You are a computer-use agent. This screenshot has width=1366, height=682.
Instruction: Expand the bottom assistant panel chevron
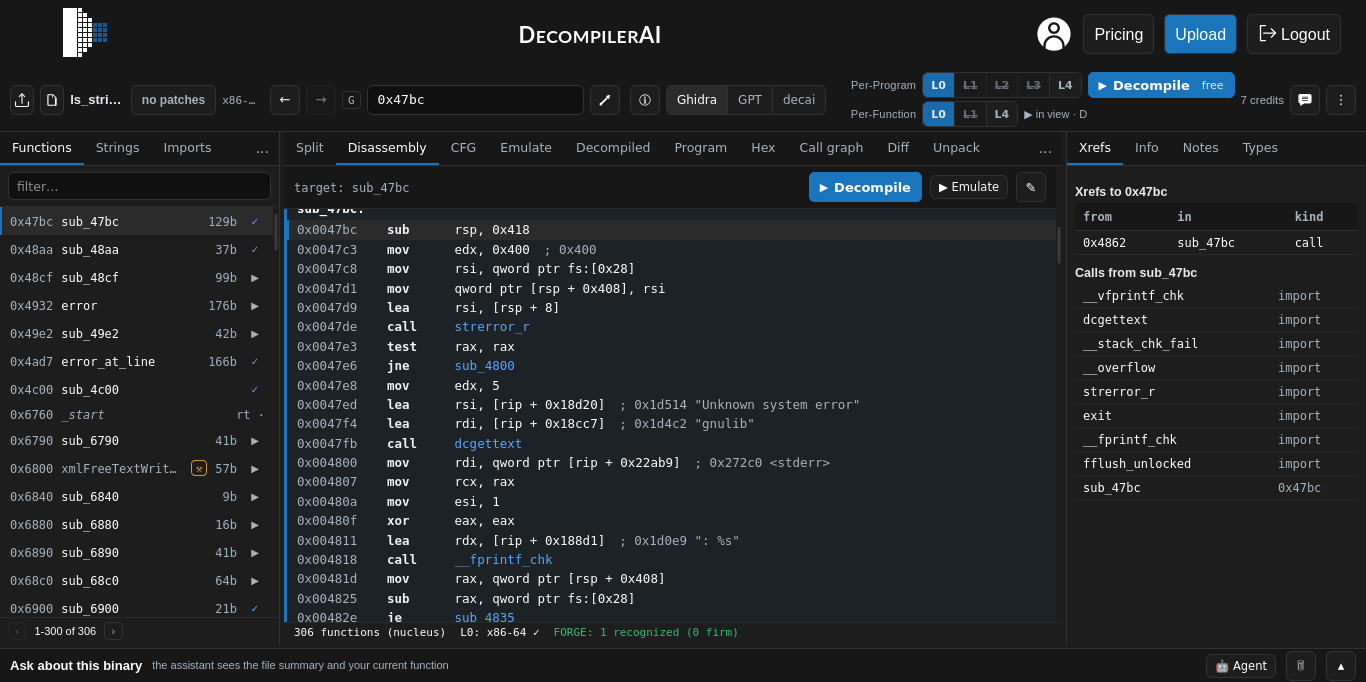click(x=1341, y=666)
